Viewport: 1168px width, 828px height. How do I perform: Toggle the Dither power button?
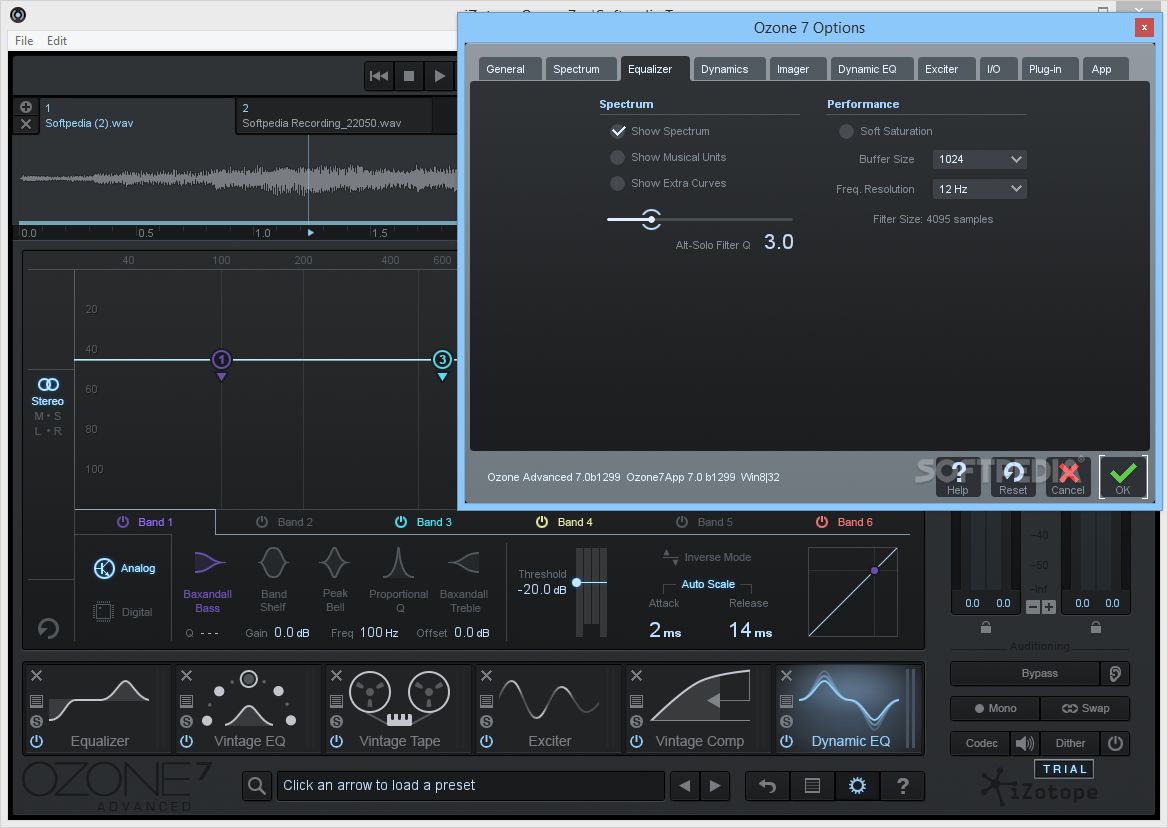tap(1115, 743)
